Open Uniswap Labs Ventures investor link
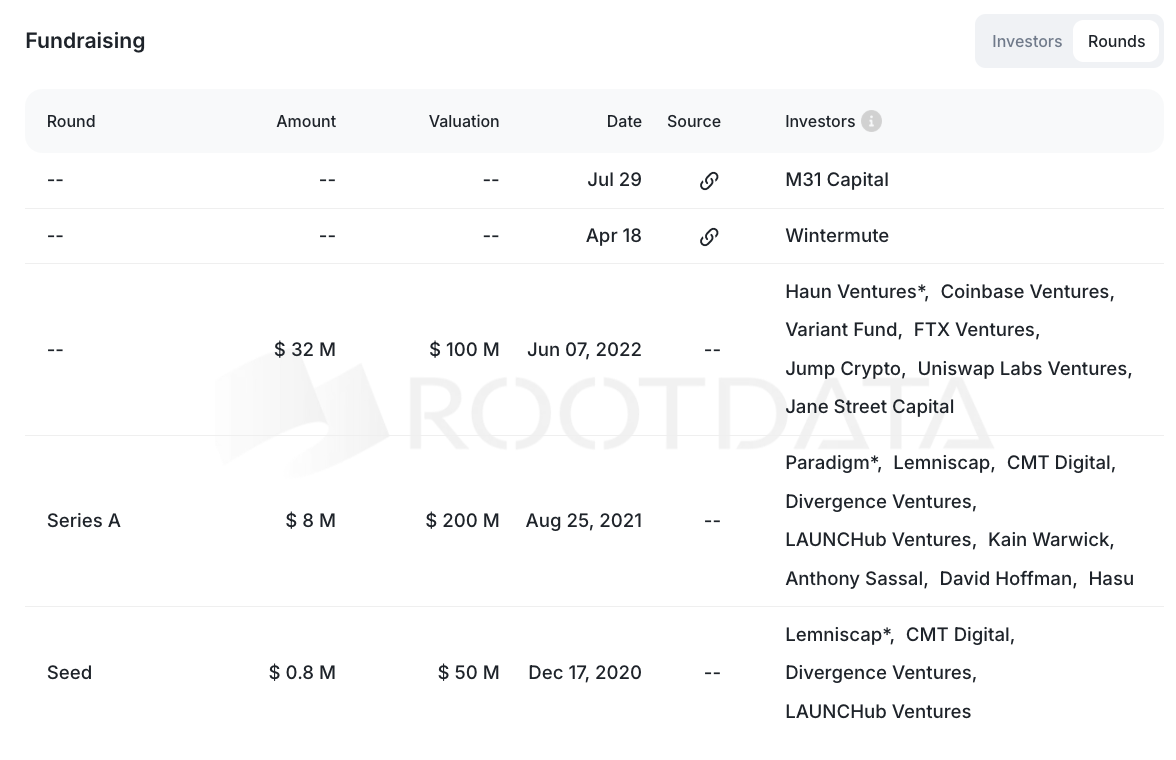 click(x=1024, y=368)
